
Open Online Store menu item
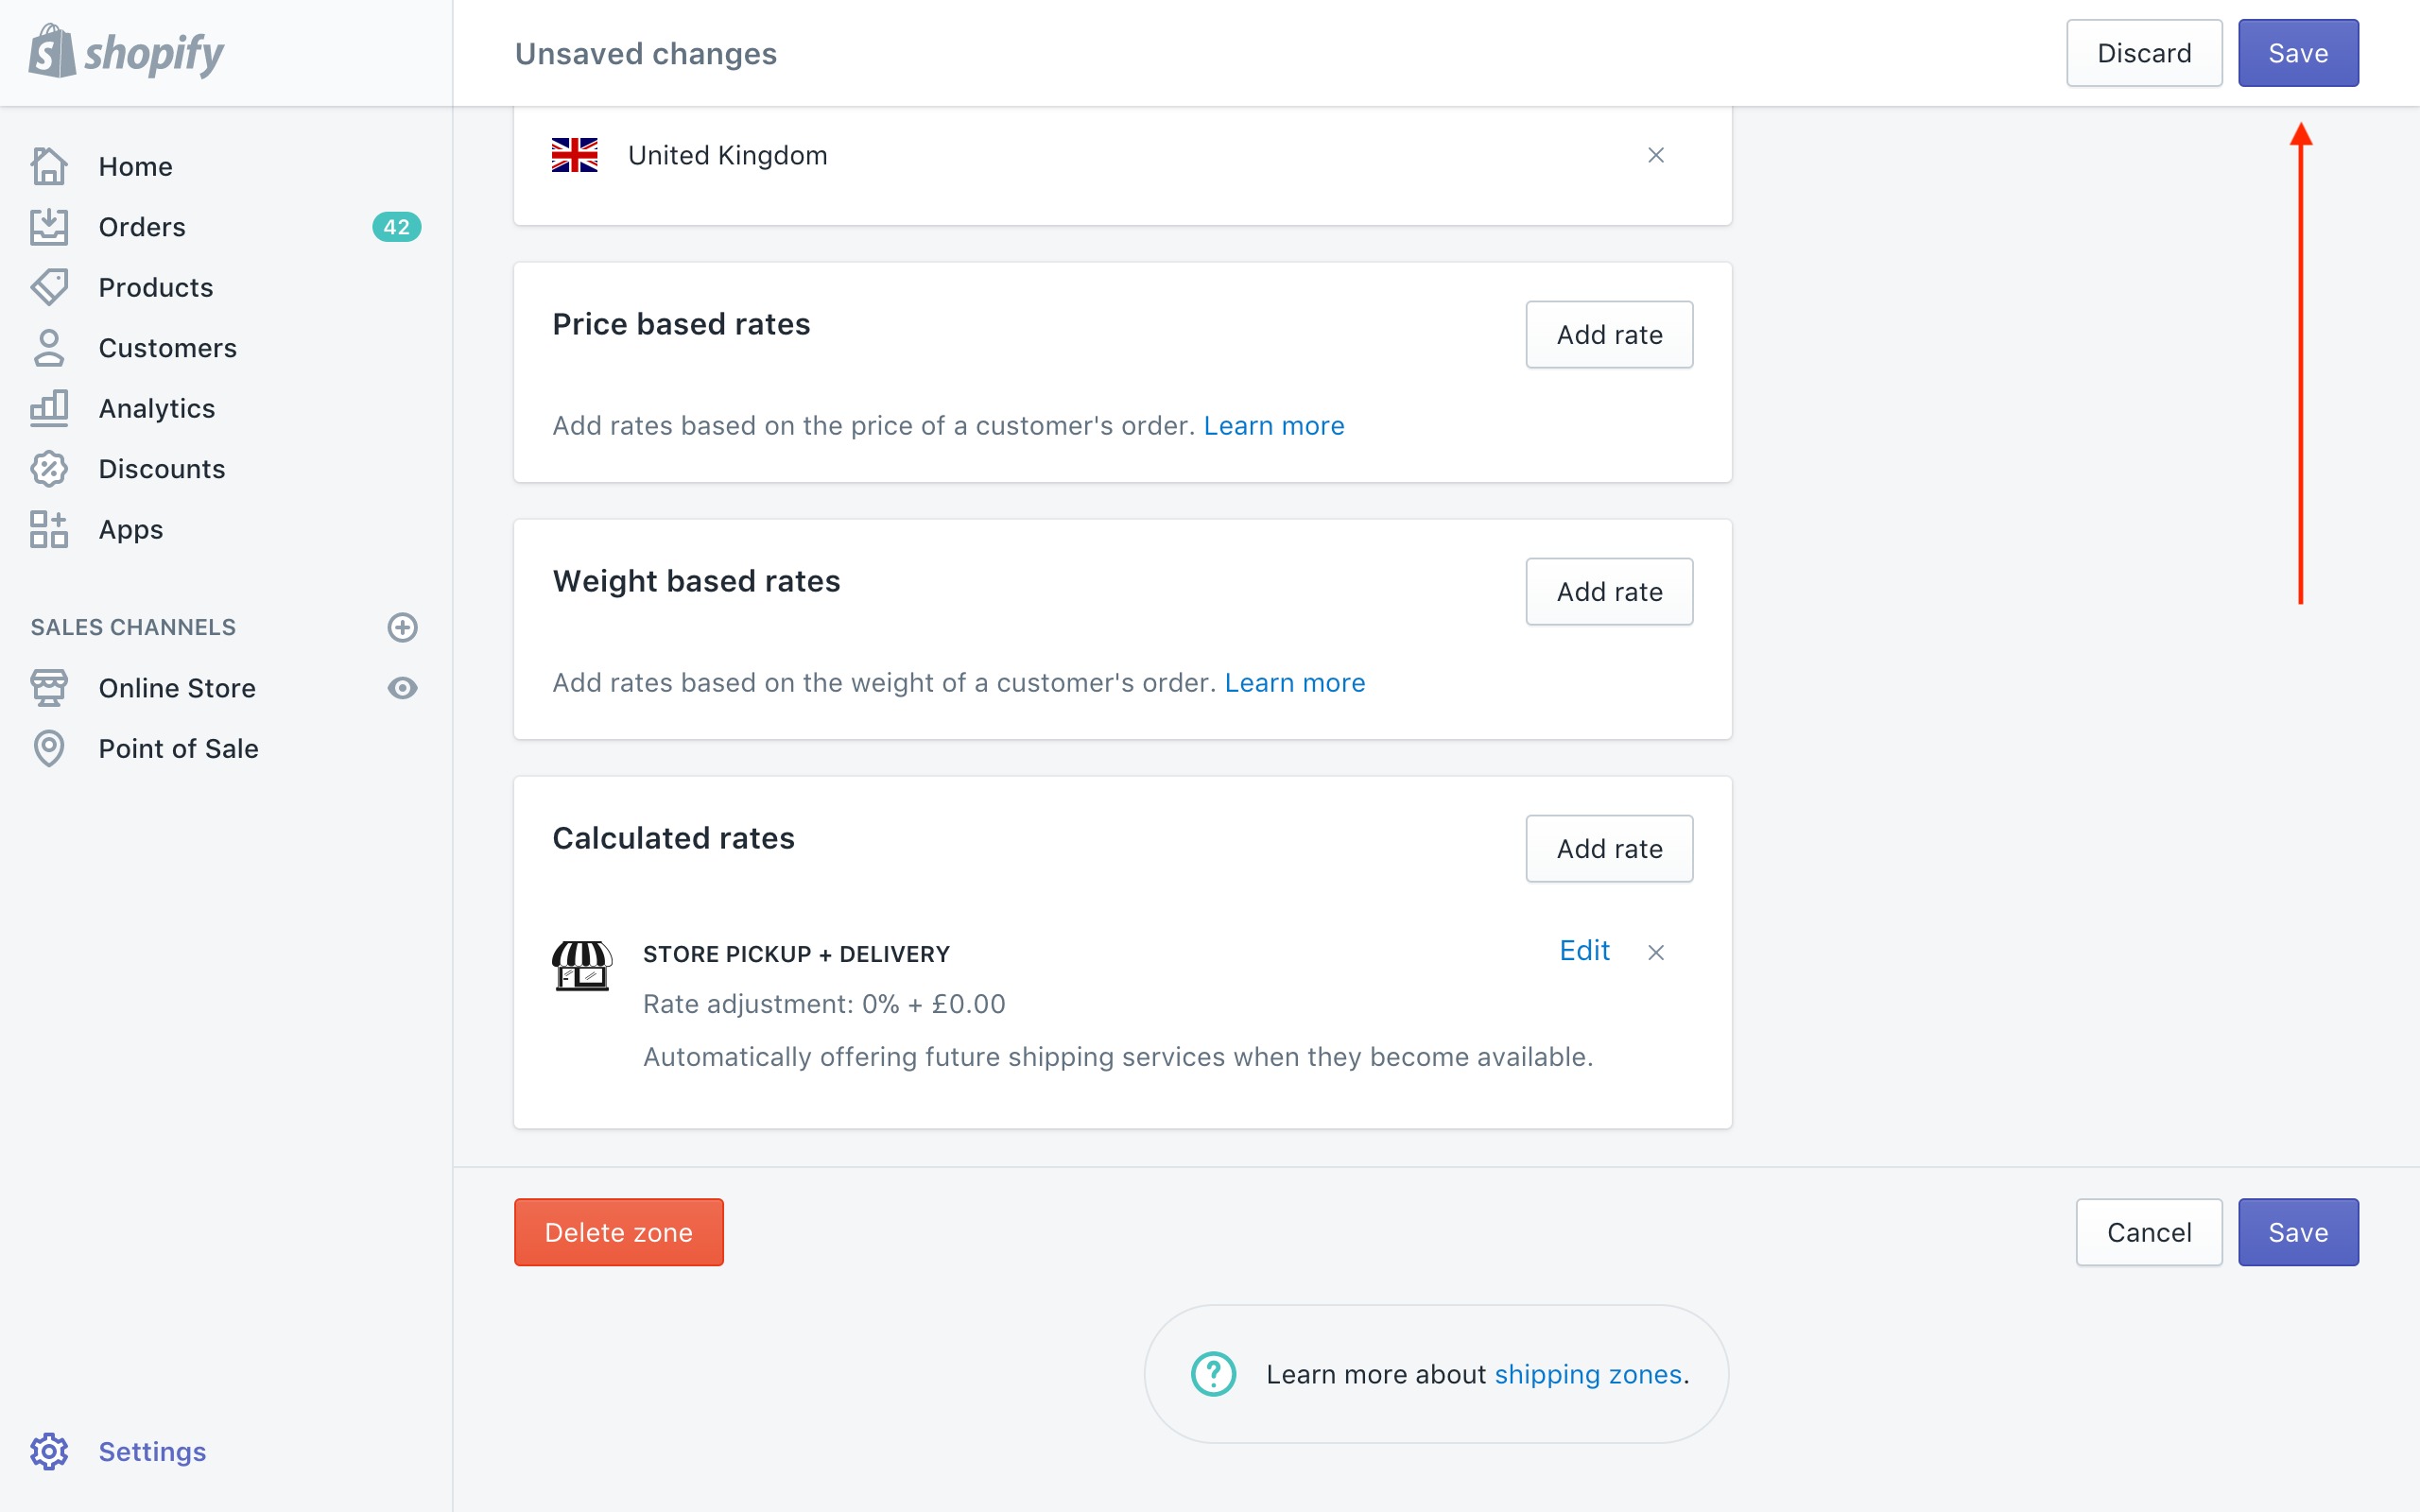coord(177,688)
